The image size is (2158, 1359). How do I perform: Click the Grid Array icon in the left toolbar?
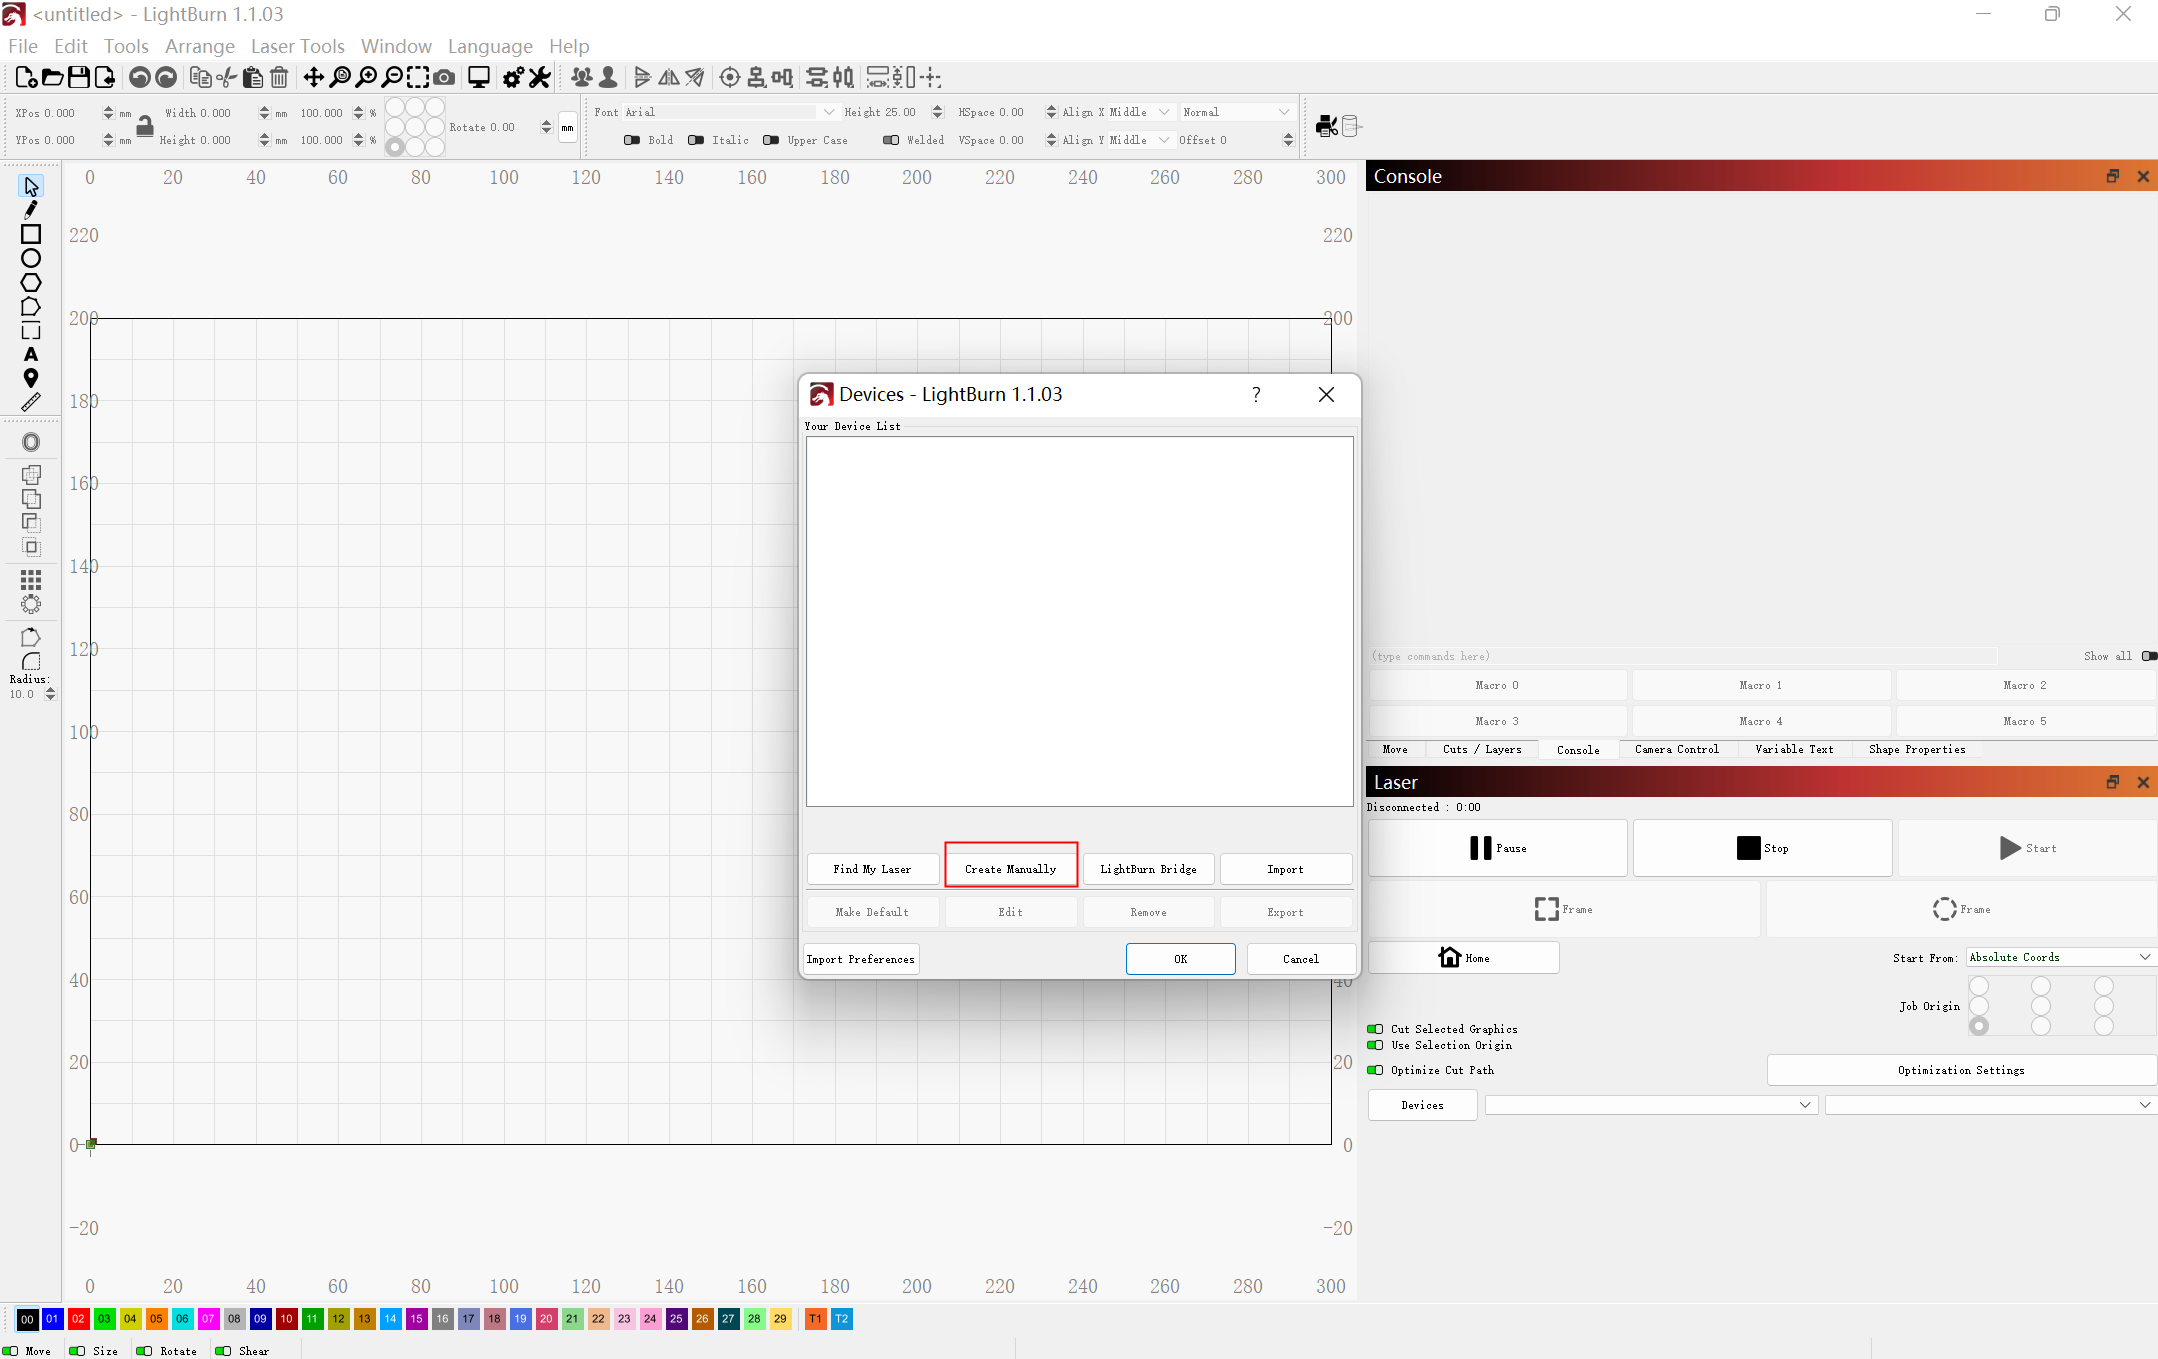(31, 580)
